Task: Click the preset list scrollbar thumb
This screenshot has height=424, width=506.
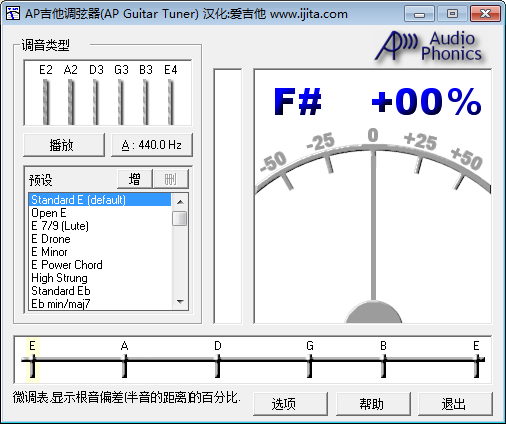Action: click(180, 218)
